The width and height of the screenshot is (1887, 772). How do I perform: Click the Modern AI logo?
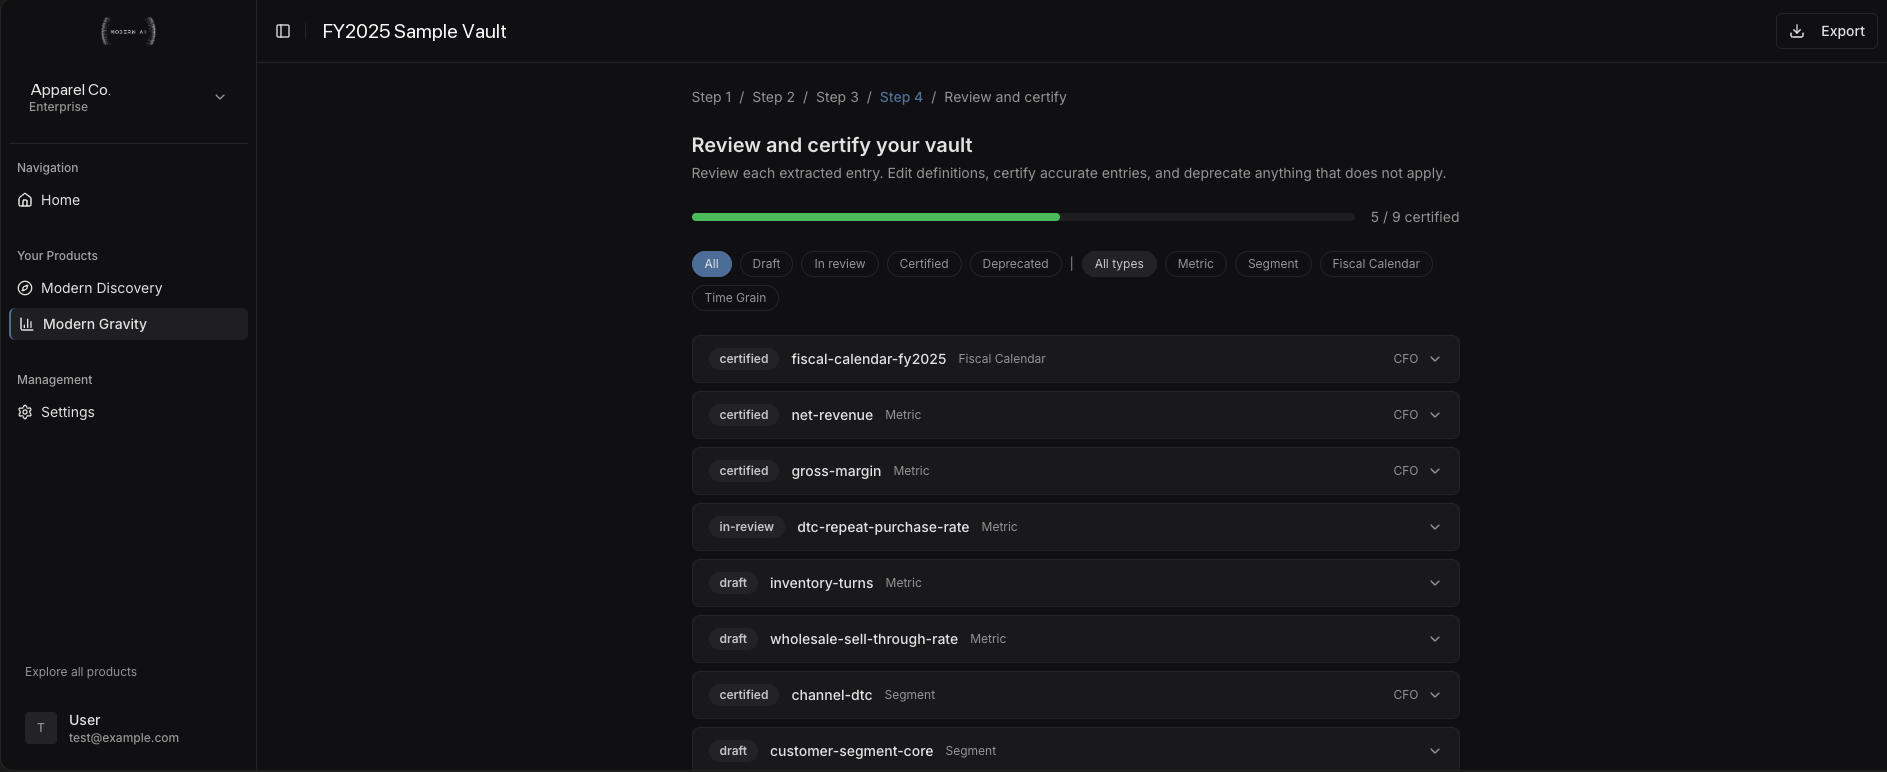(128, 31)
